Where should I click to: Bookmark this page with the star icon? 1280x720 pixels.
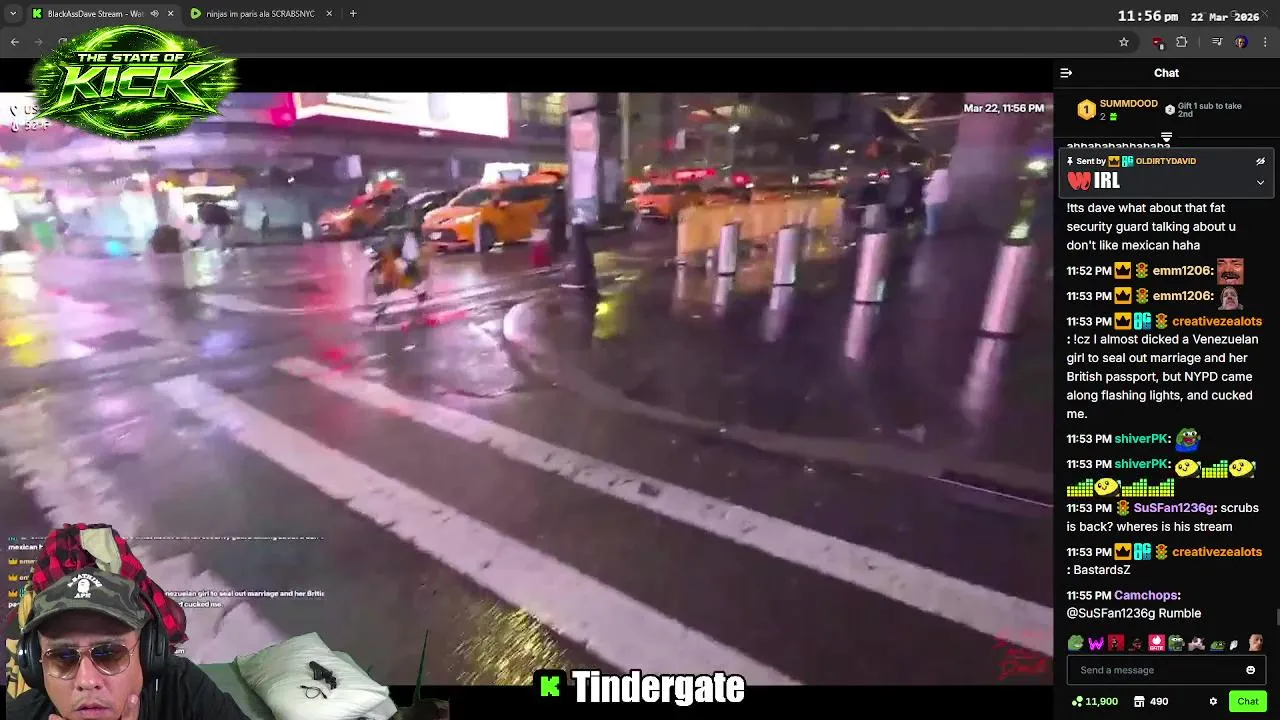[1124, 42]
